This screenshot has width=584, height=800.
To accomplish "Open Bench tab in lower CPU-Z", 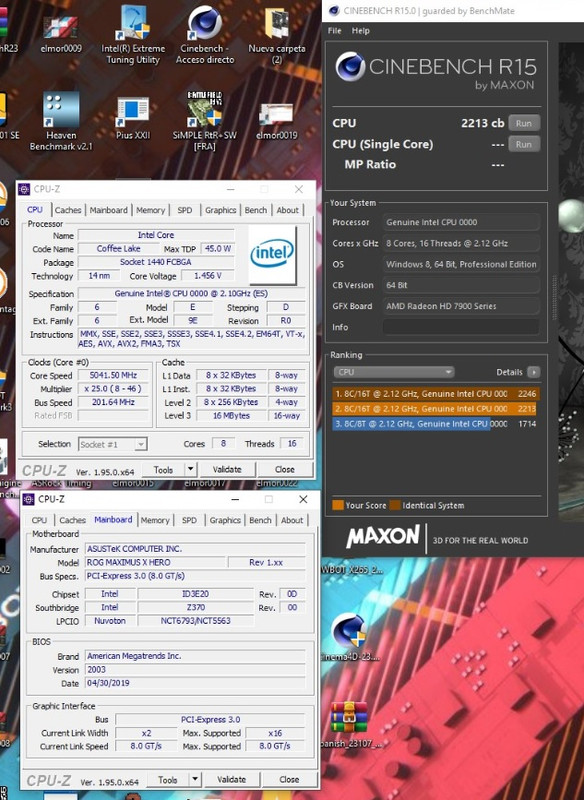I will [x=260, y=520].
